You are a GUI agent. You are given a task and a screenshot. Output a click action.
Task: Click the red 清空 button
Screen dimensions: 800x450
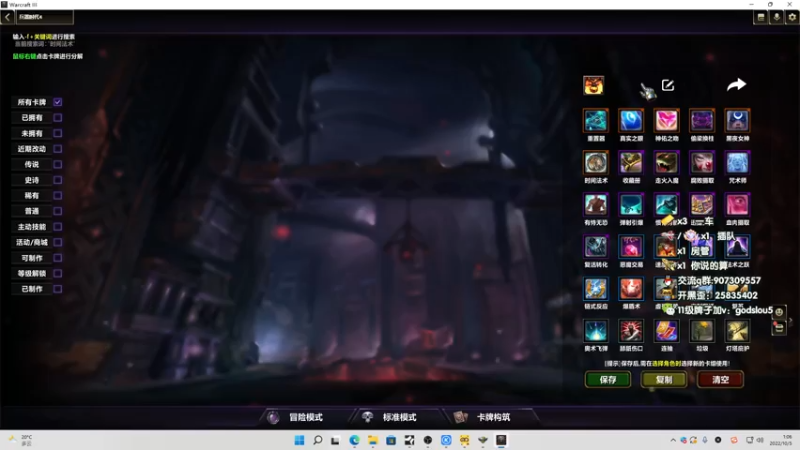point(720,379)
